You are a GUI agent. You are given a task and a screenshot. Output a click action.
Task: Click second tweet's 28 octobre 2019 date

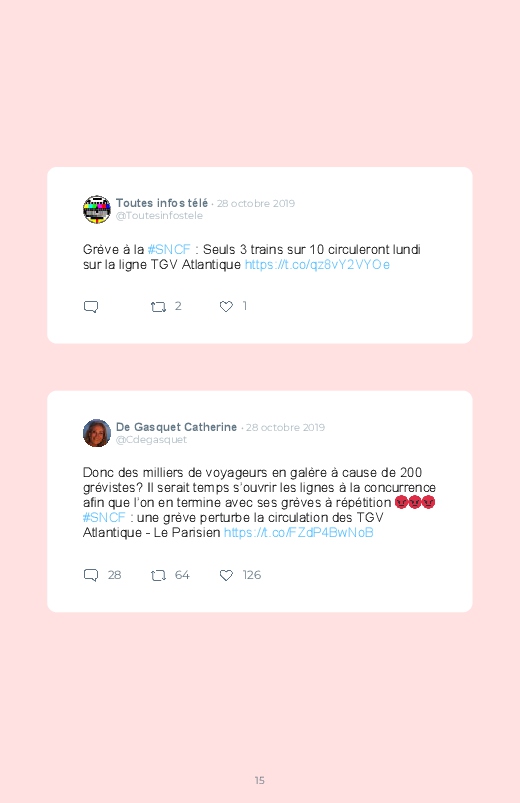[285, 427]
